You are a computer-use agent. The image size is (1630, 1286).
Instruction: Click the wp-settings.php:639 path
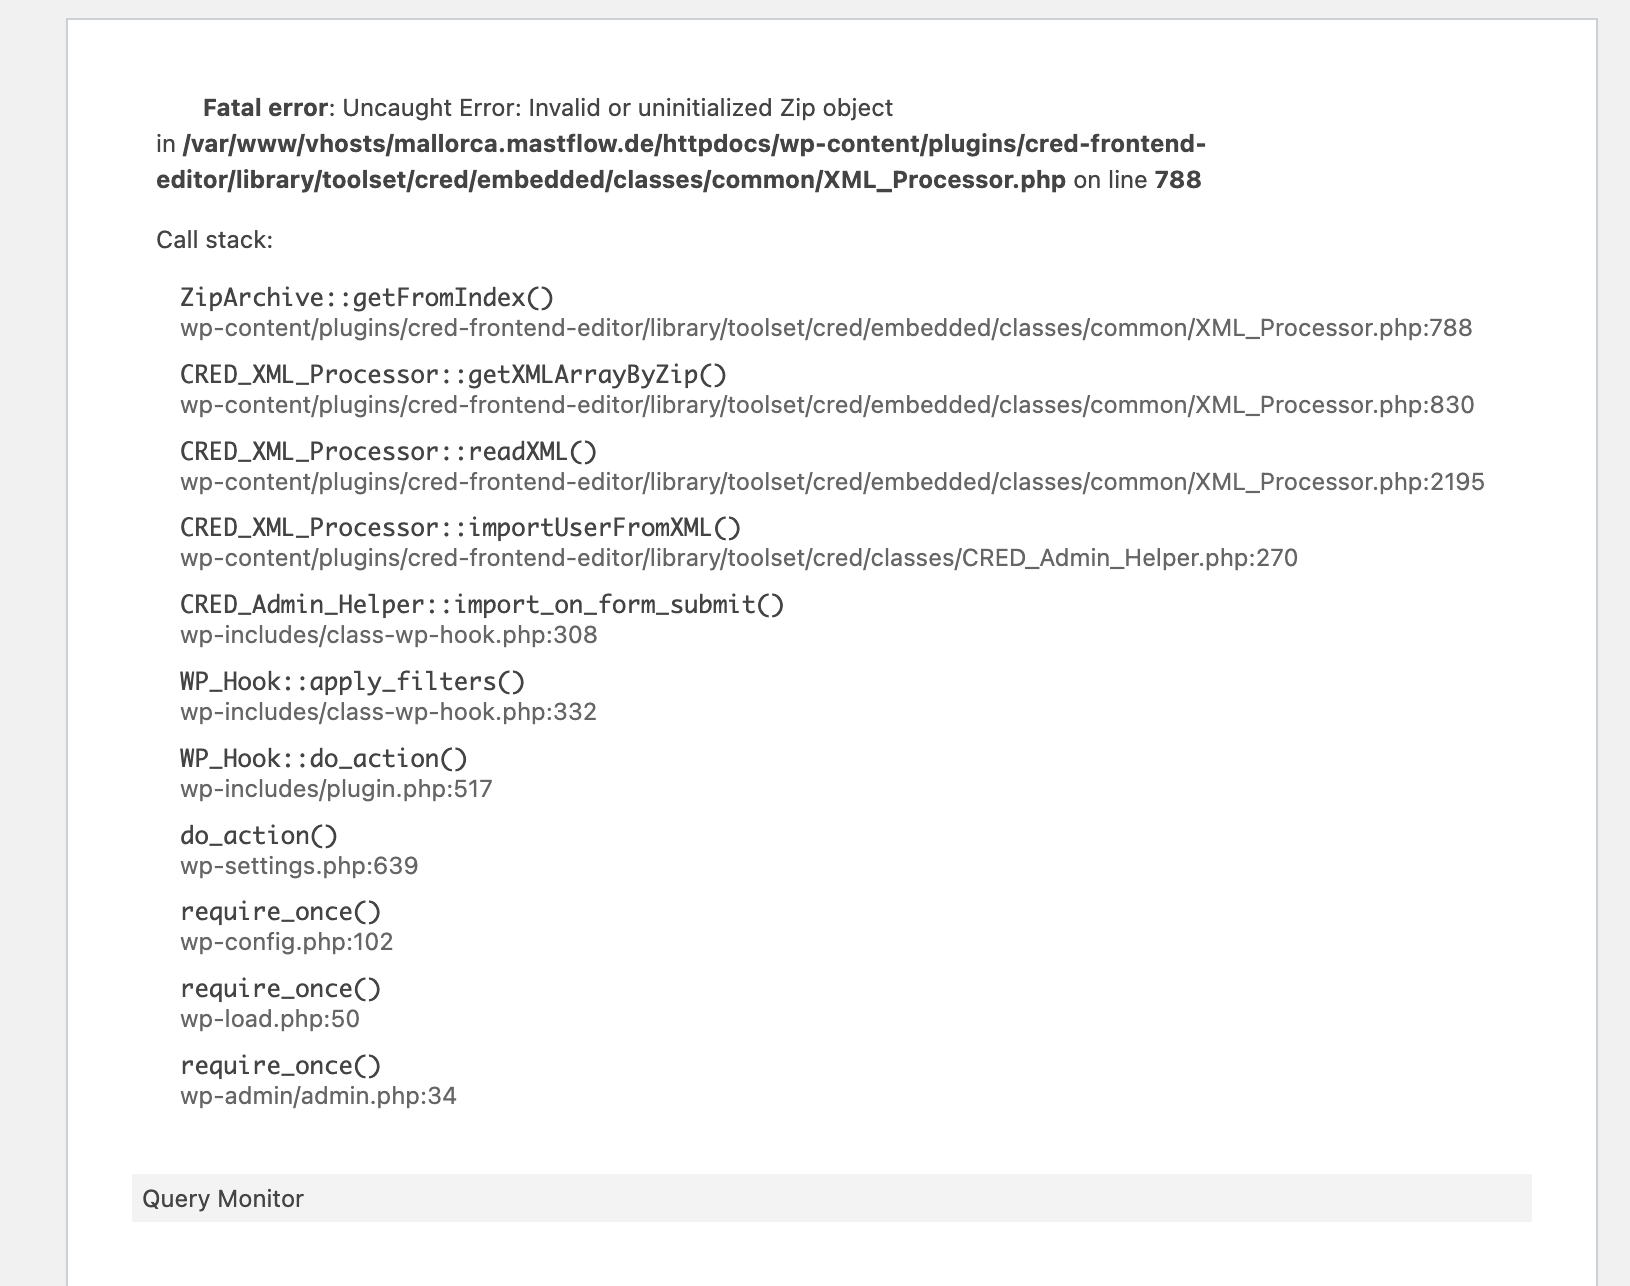tap(299, 866)
